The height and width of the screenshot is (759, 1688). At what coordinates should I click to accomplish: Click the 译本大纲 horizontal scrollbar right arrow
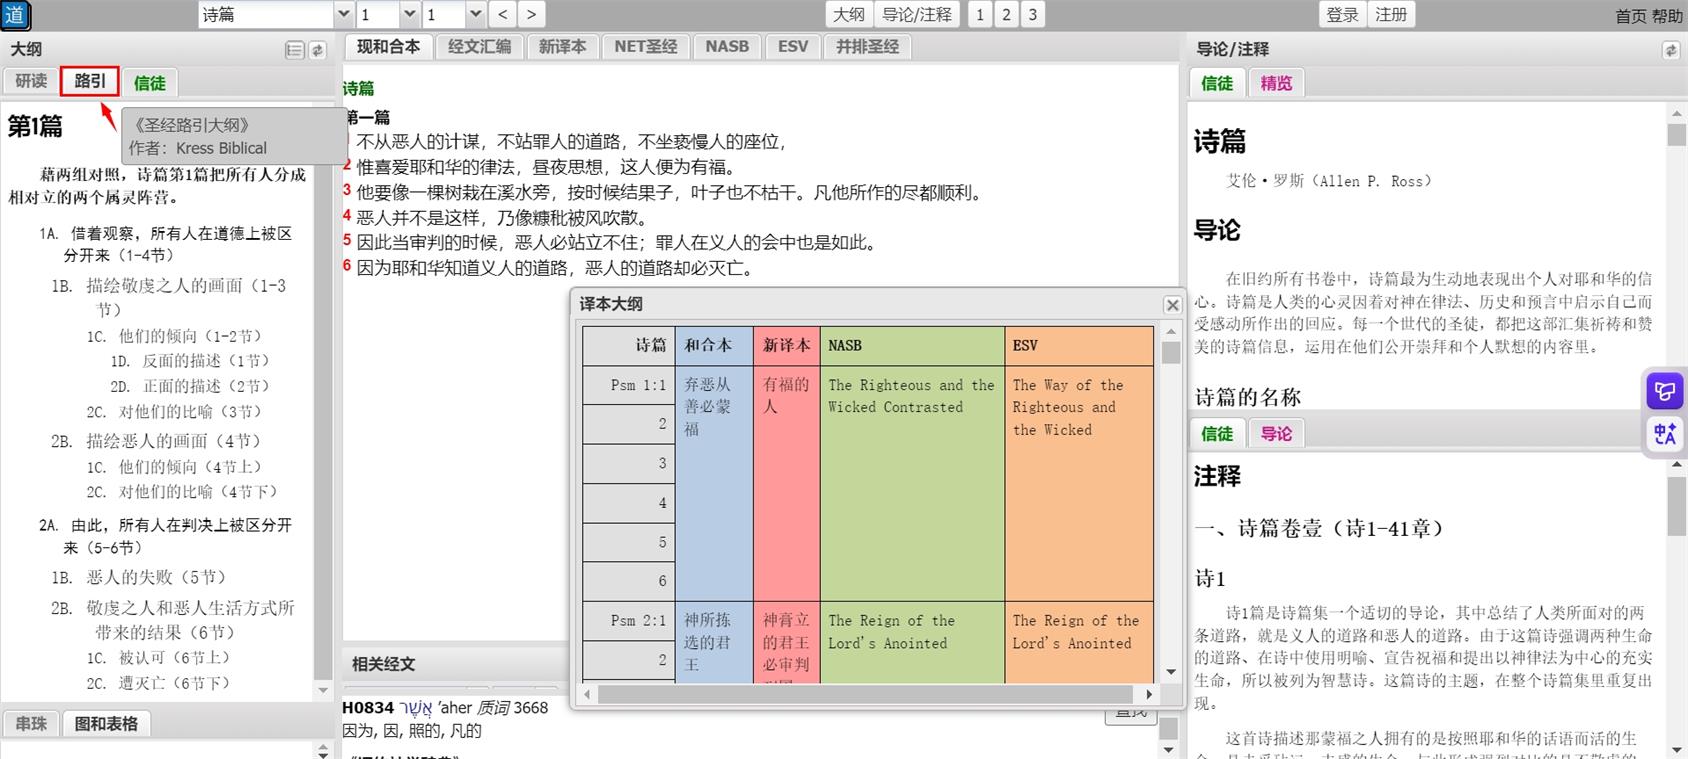point(1149,694)
